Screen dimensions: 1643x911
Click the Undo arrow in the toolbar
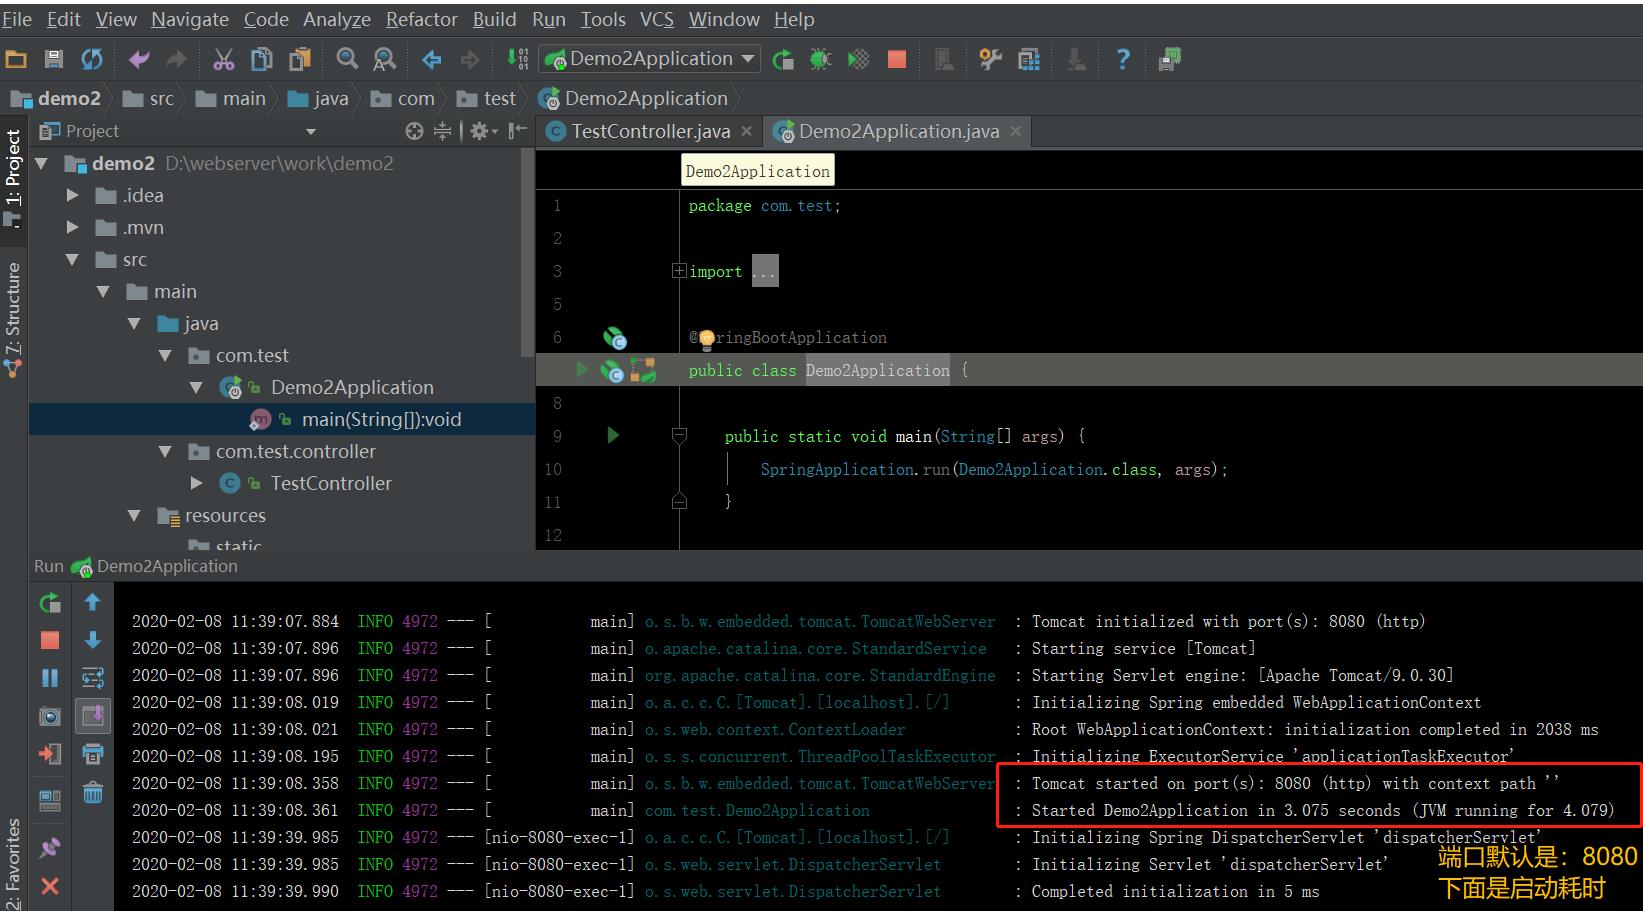139,59
